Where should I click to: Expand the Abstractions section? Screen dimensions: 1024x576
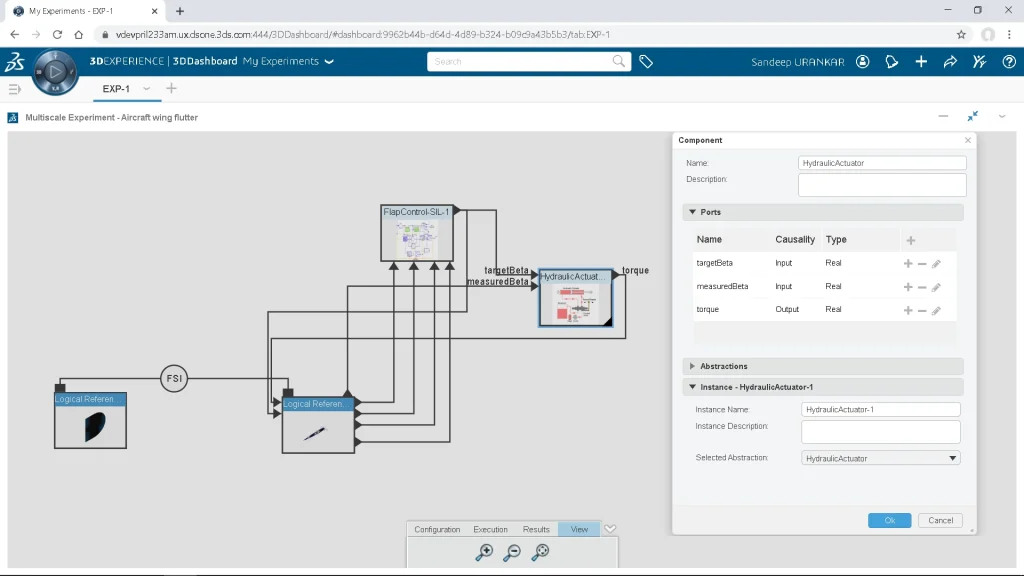click(x=690, y=366)
